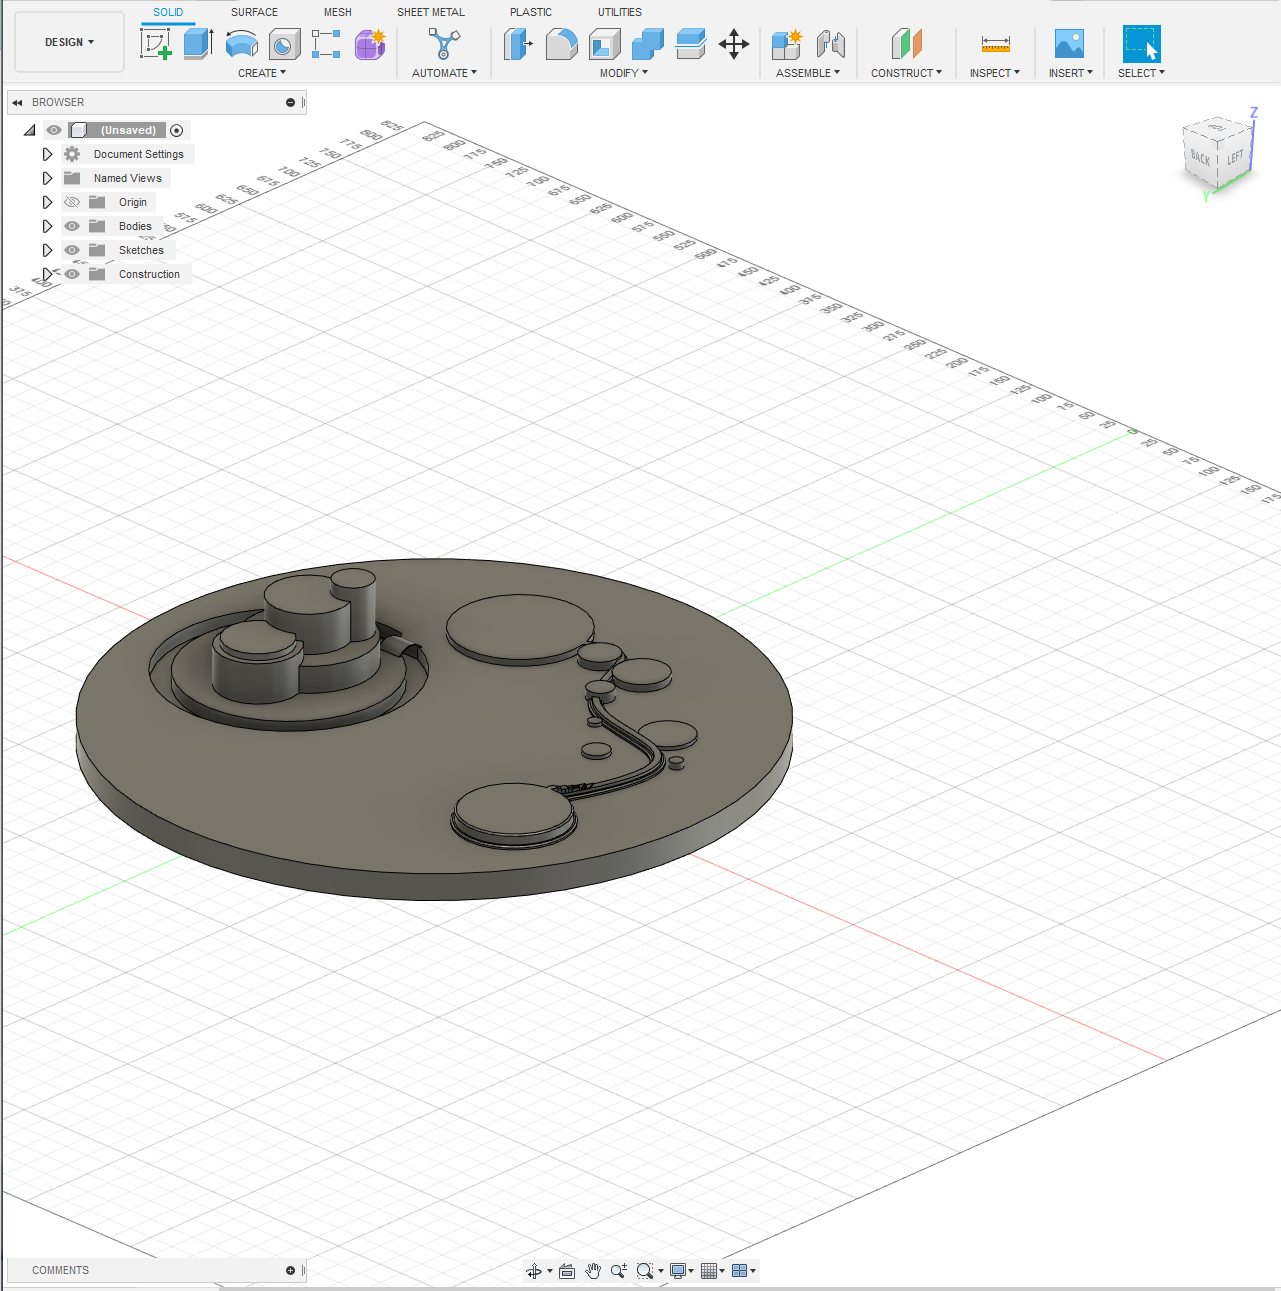Image resolution: width=1281 pixels, height=1291 pixels.
Task: Hide the Bodies folder
Action: pos(72,226)
